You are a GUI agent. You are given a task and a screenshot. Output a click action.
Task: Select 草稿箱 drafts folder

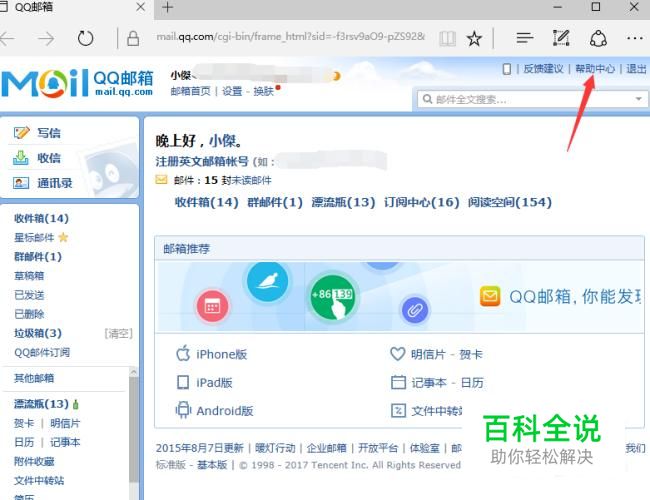click(x=29, y=276)
